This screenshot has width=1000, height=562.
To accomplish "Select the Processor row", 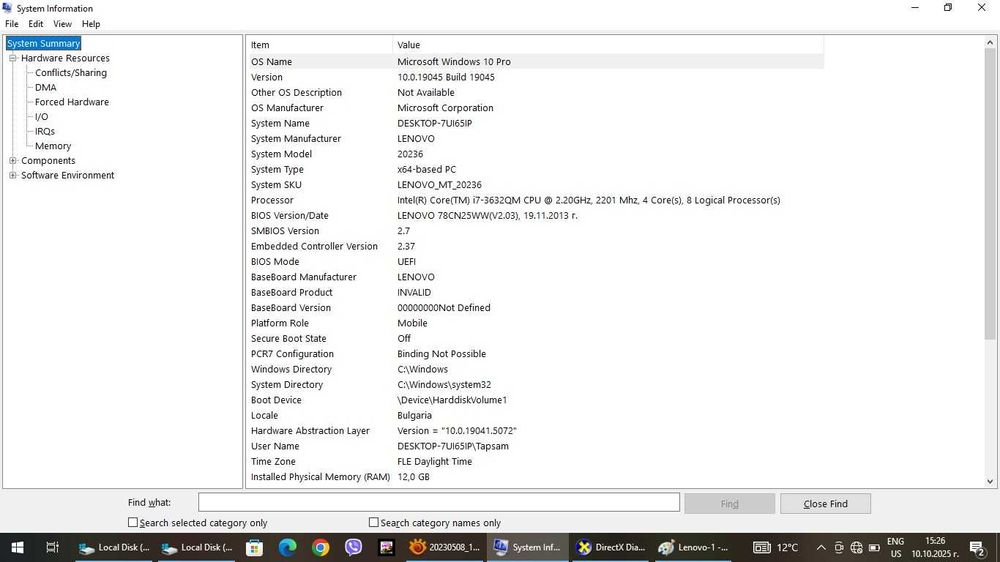I will point(535,200).
